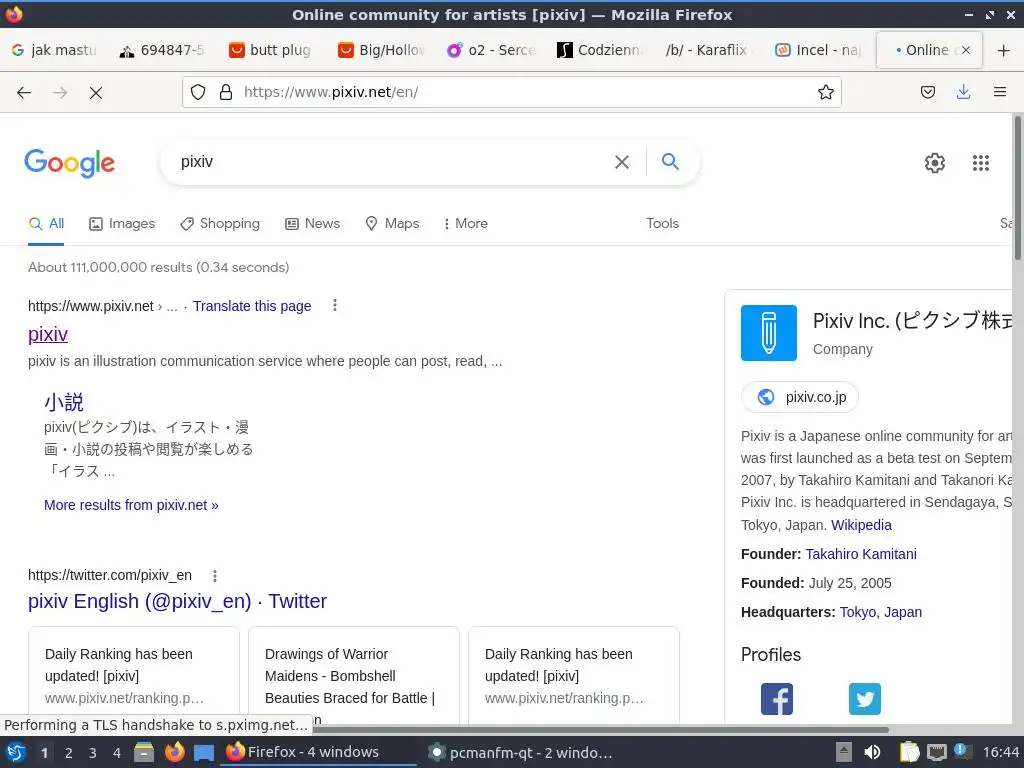Launch the file manager from the taskbar
Viewport: 1024px width, 768px height.
click(144, 752)
